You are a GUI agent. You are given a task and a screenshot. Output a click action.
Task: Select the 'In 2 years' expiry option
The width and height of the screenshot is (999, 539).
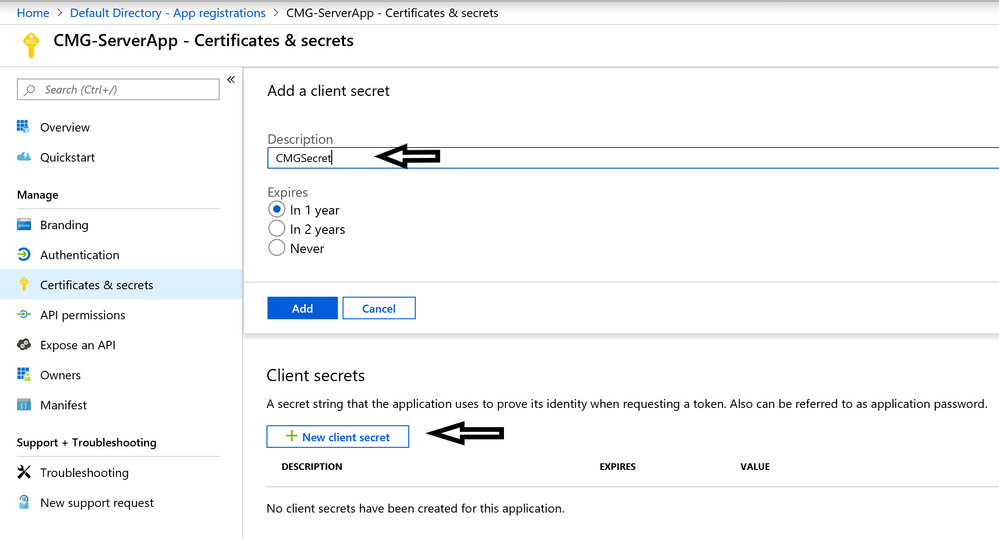click(277, 229)
